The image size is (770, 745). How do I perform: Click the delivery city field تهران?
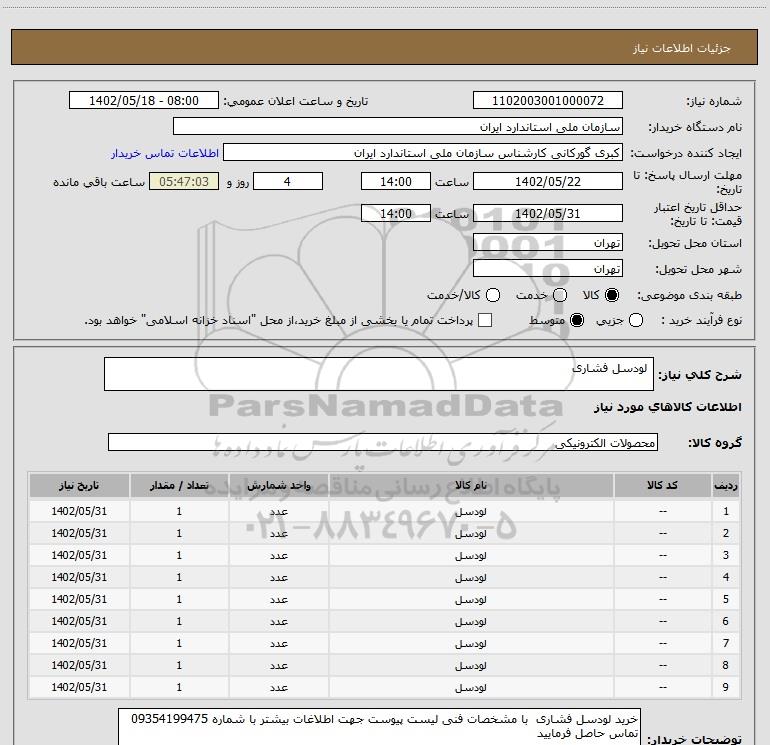(x=548, y=269)
